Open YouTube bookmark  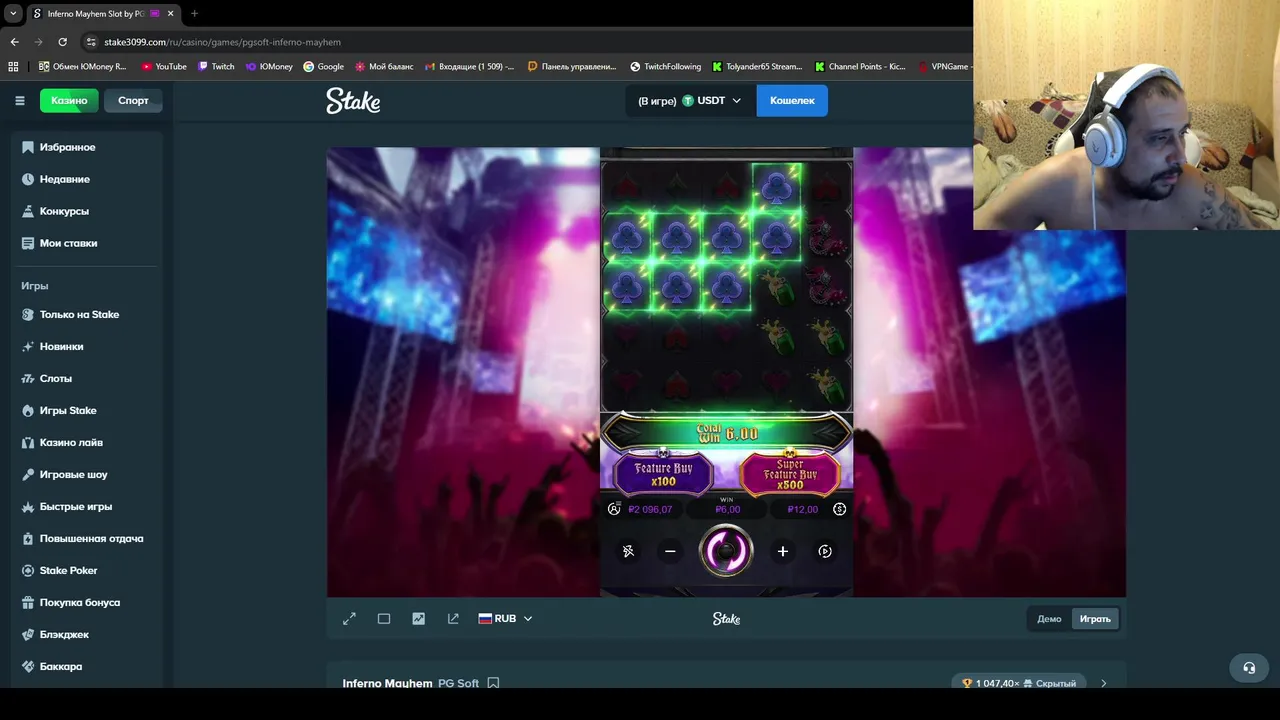[x=164, y=66]
